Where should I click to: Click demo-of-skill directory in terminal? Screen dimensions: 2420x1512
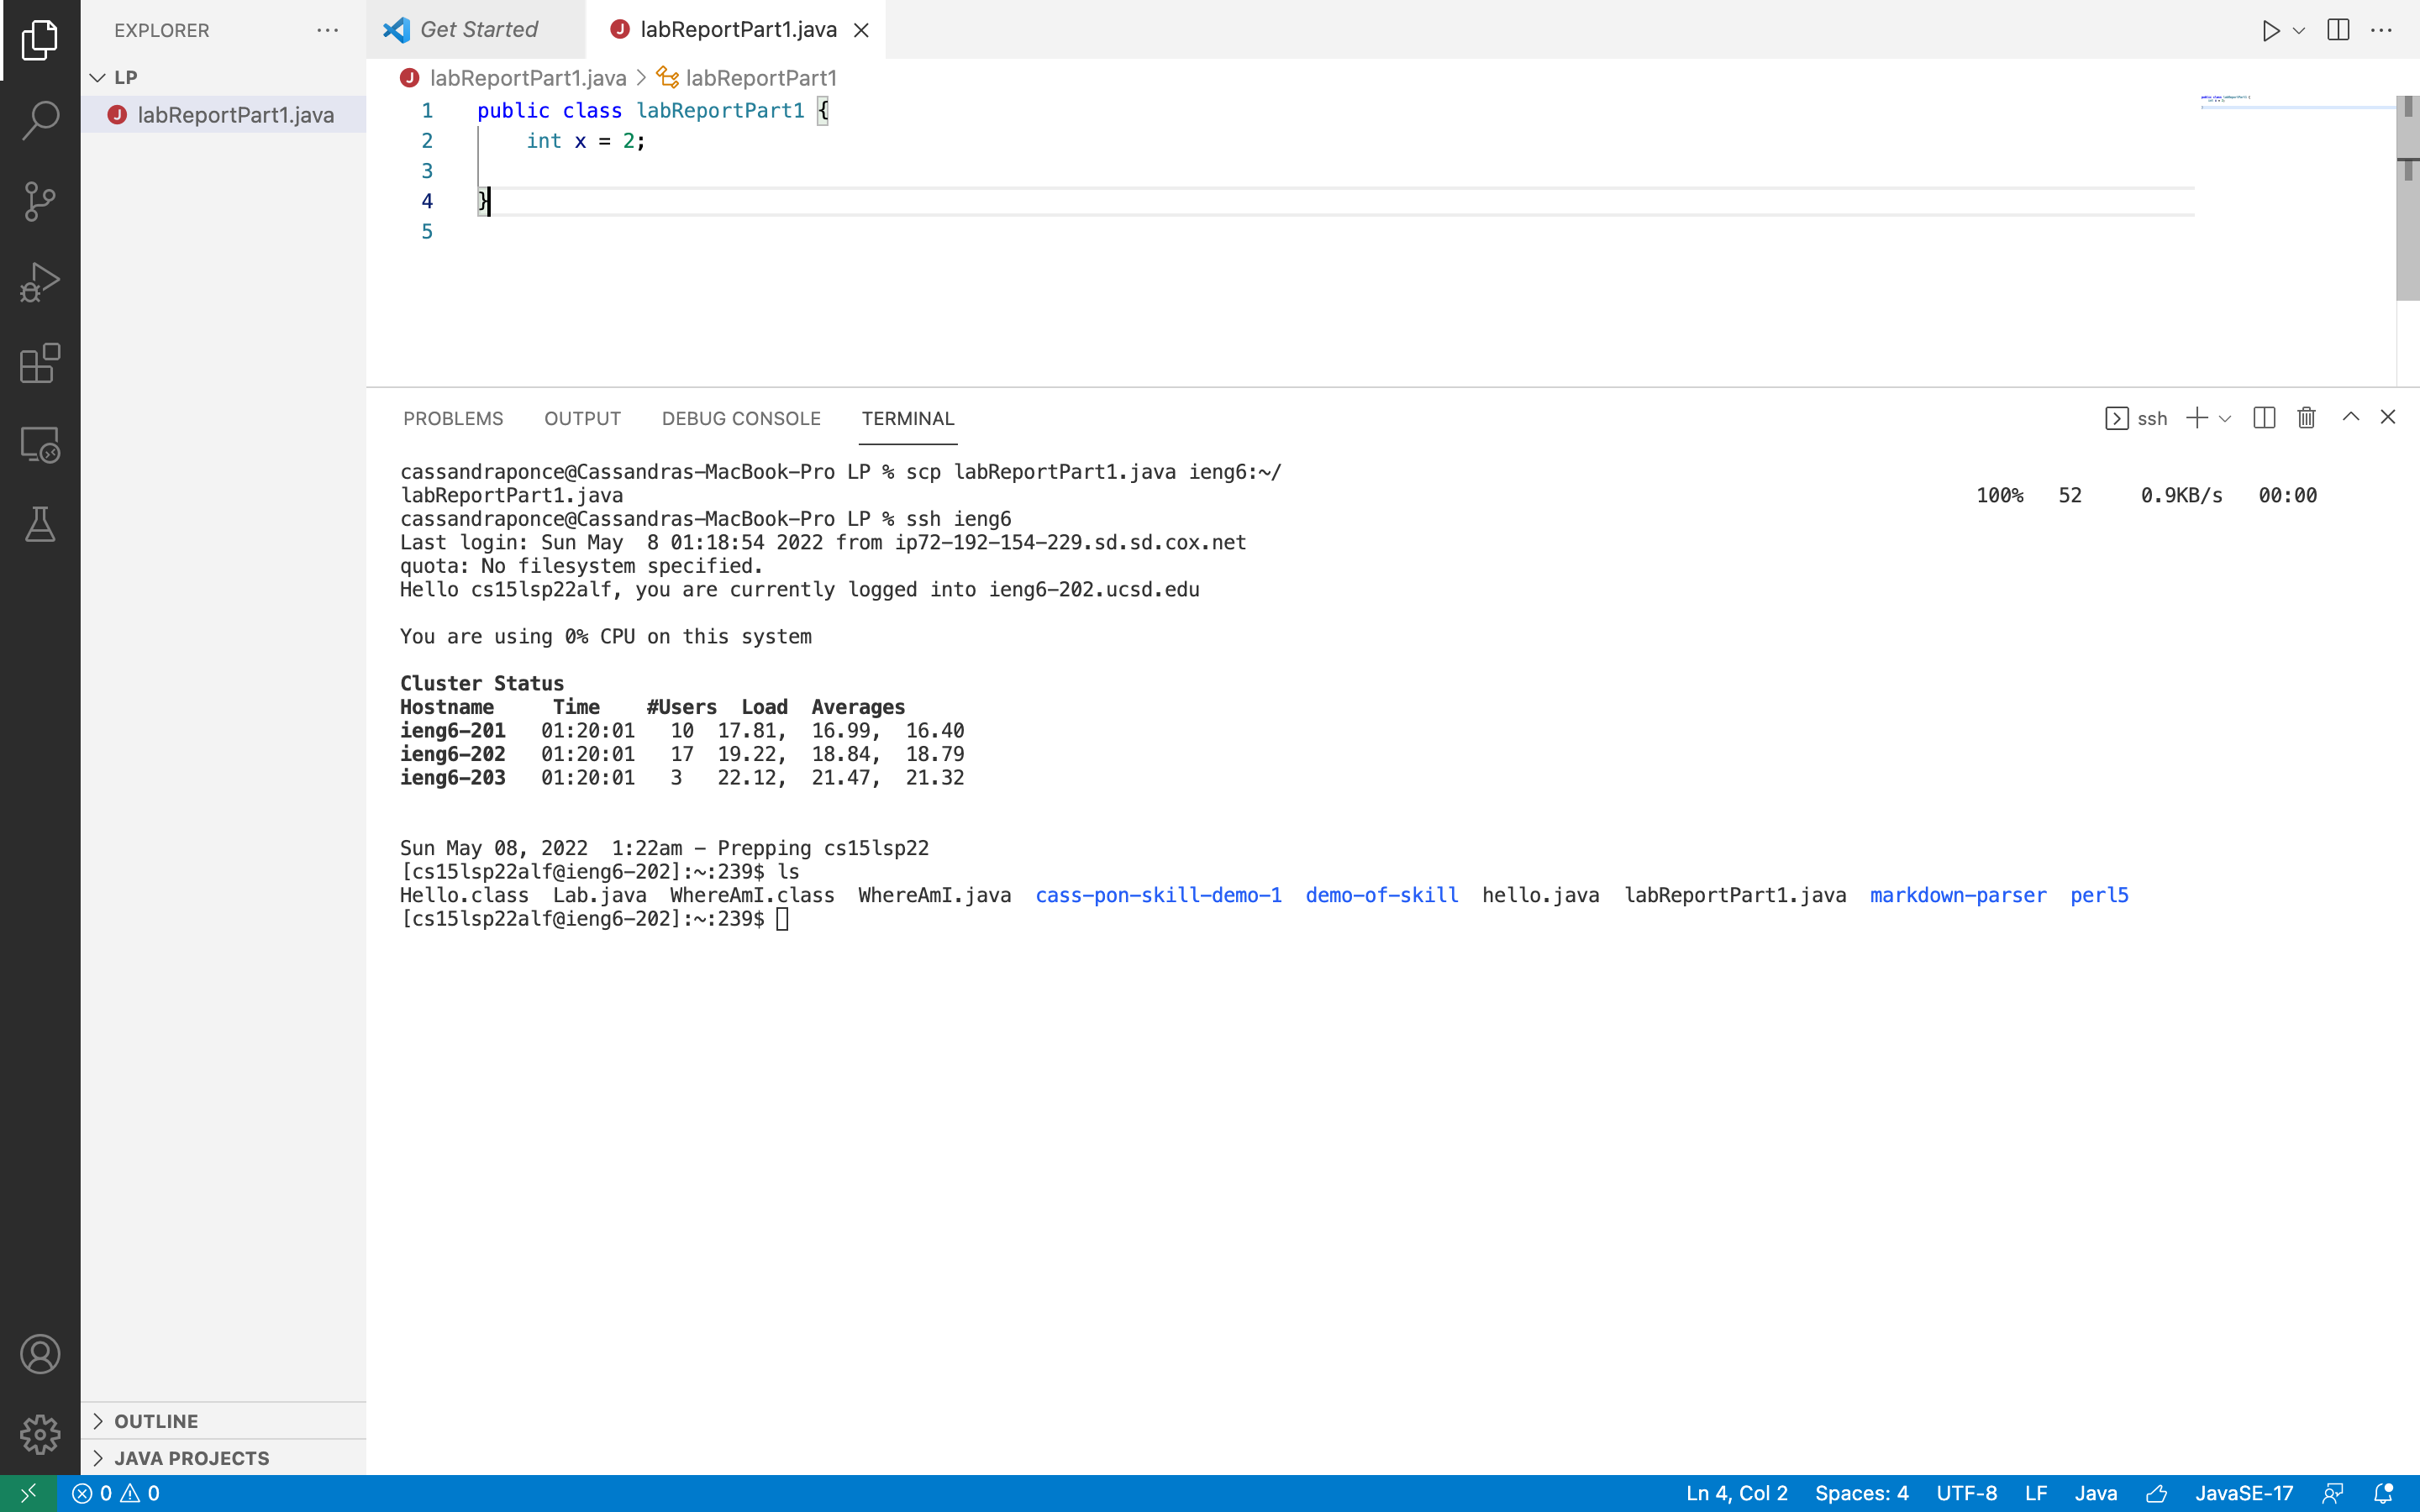[x=1381, y=895]
